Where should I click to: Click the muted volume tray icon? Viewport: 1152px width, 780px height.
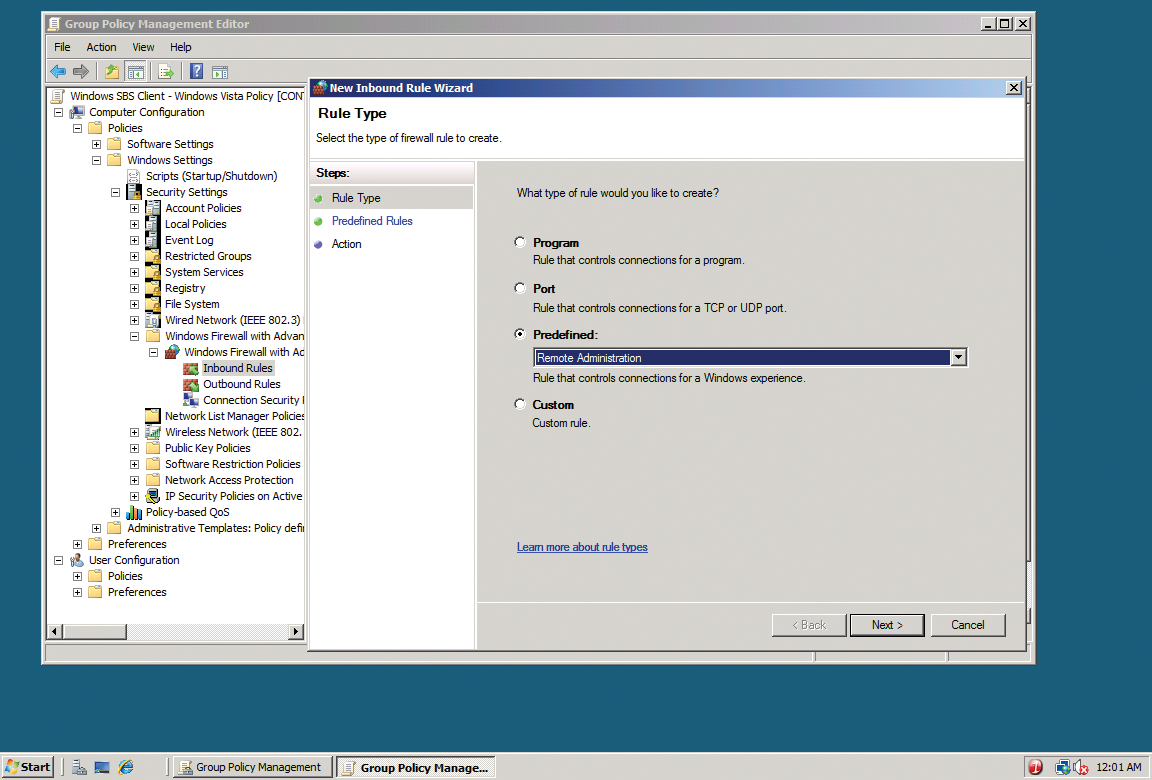[1081, 767]
